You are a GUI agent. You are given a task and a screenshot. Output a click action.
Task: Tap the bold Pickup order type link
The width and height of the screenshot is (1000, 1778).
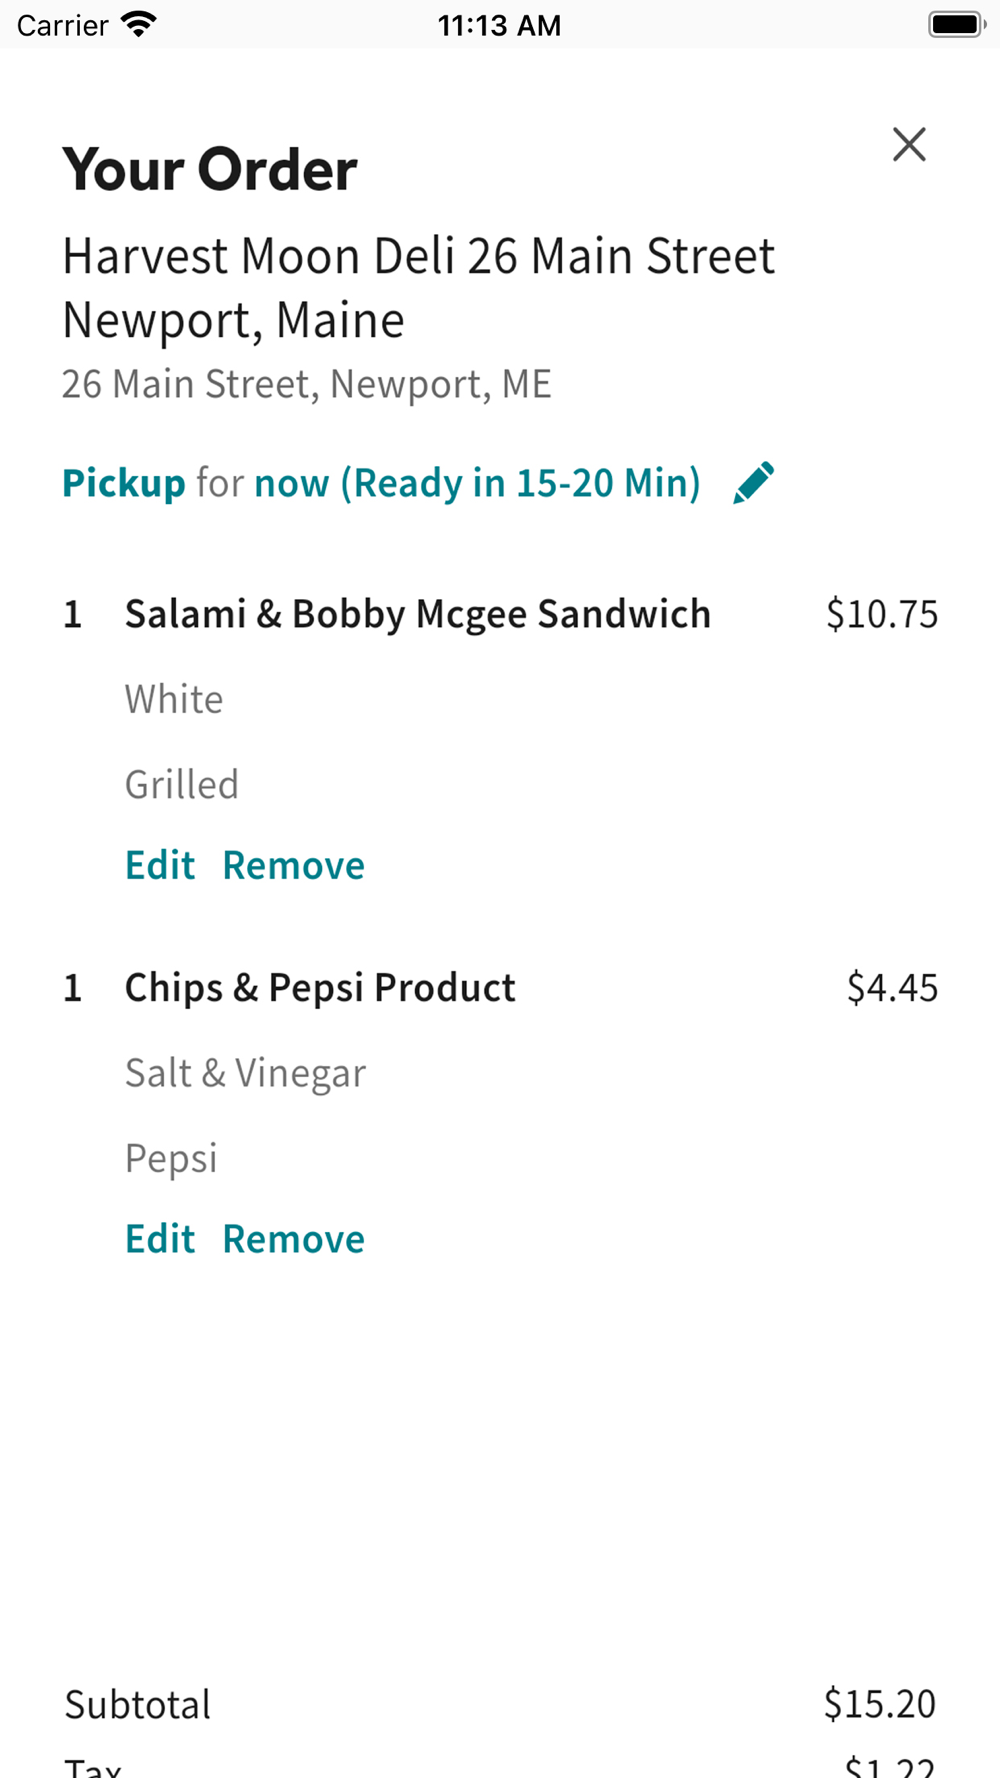tap(124, 483)
